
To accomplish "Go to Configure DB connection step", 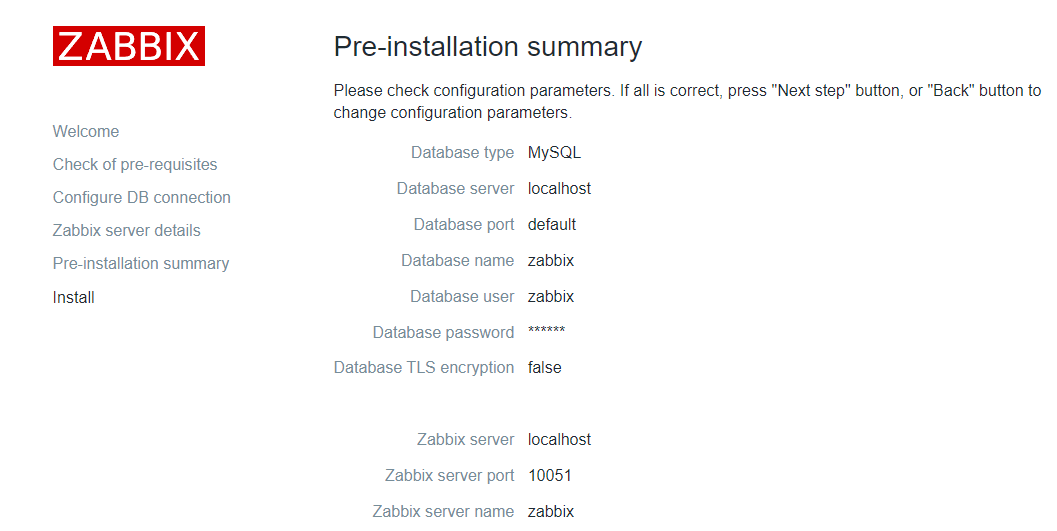I will click(142, 198).
